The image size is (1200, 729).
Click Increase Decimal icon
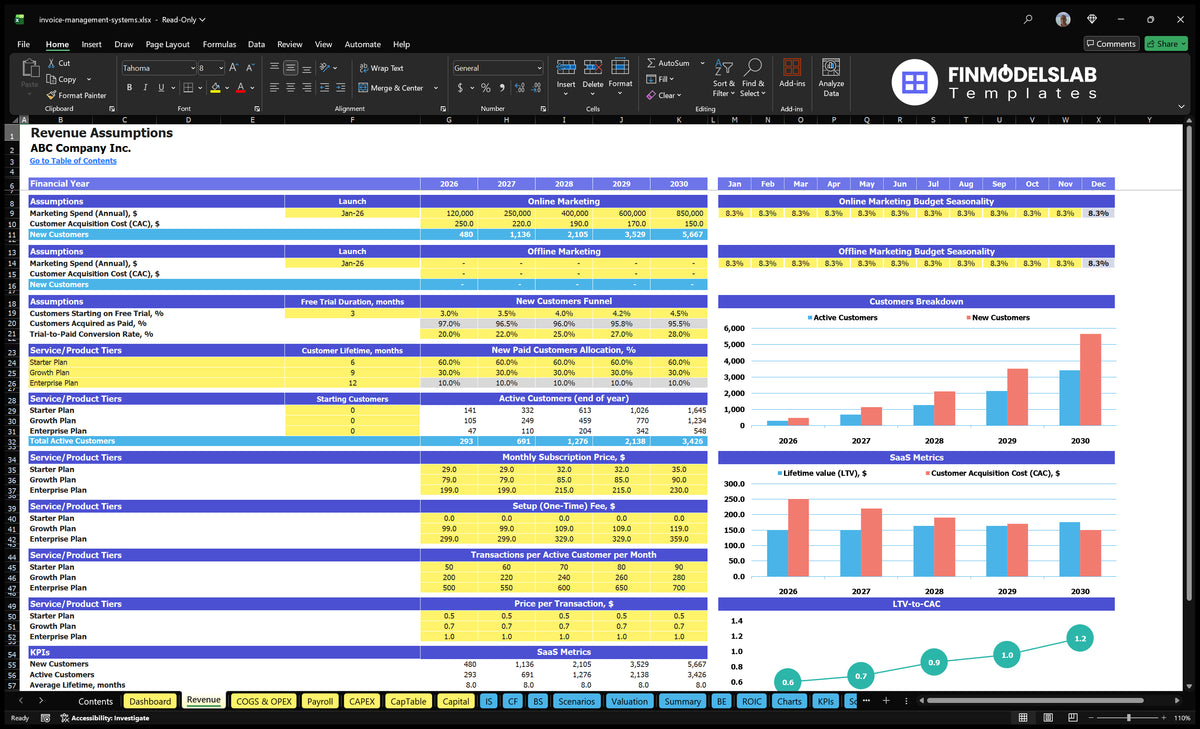(520, 88)
